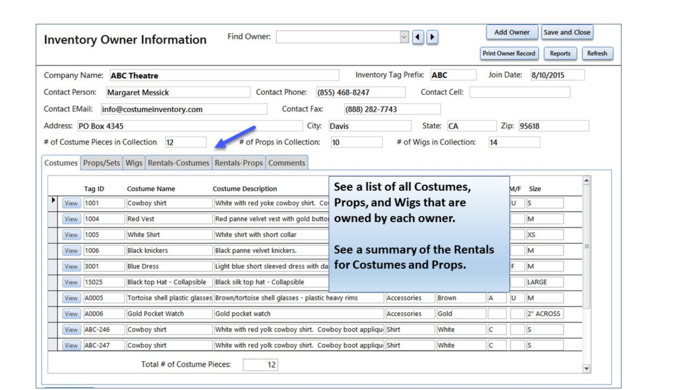View the White Shirt record 1005
Screen dimensions: 693x390
click(71, 235)
